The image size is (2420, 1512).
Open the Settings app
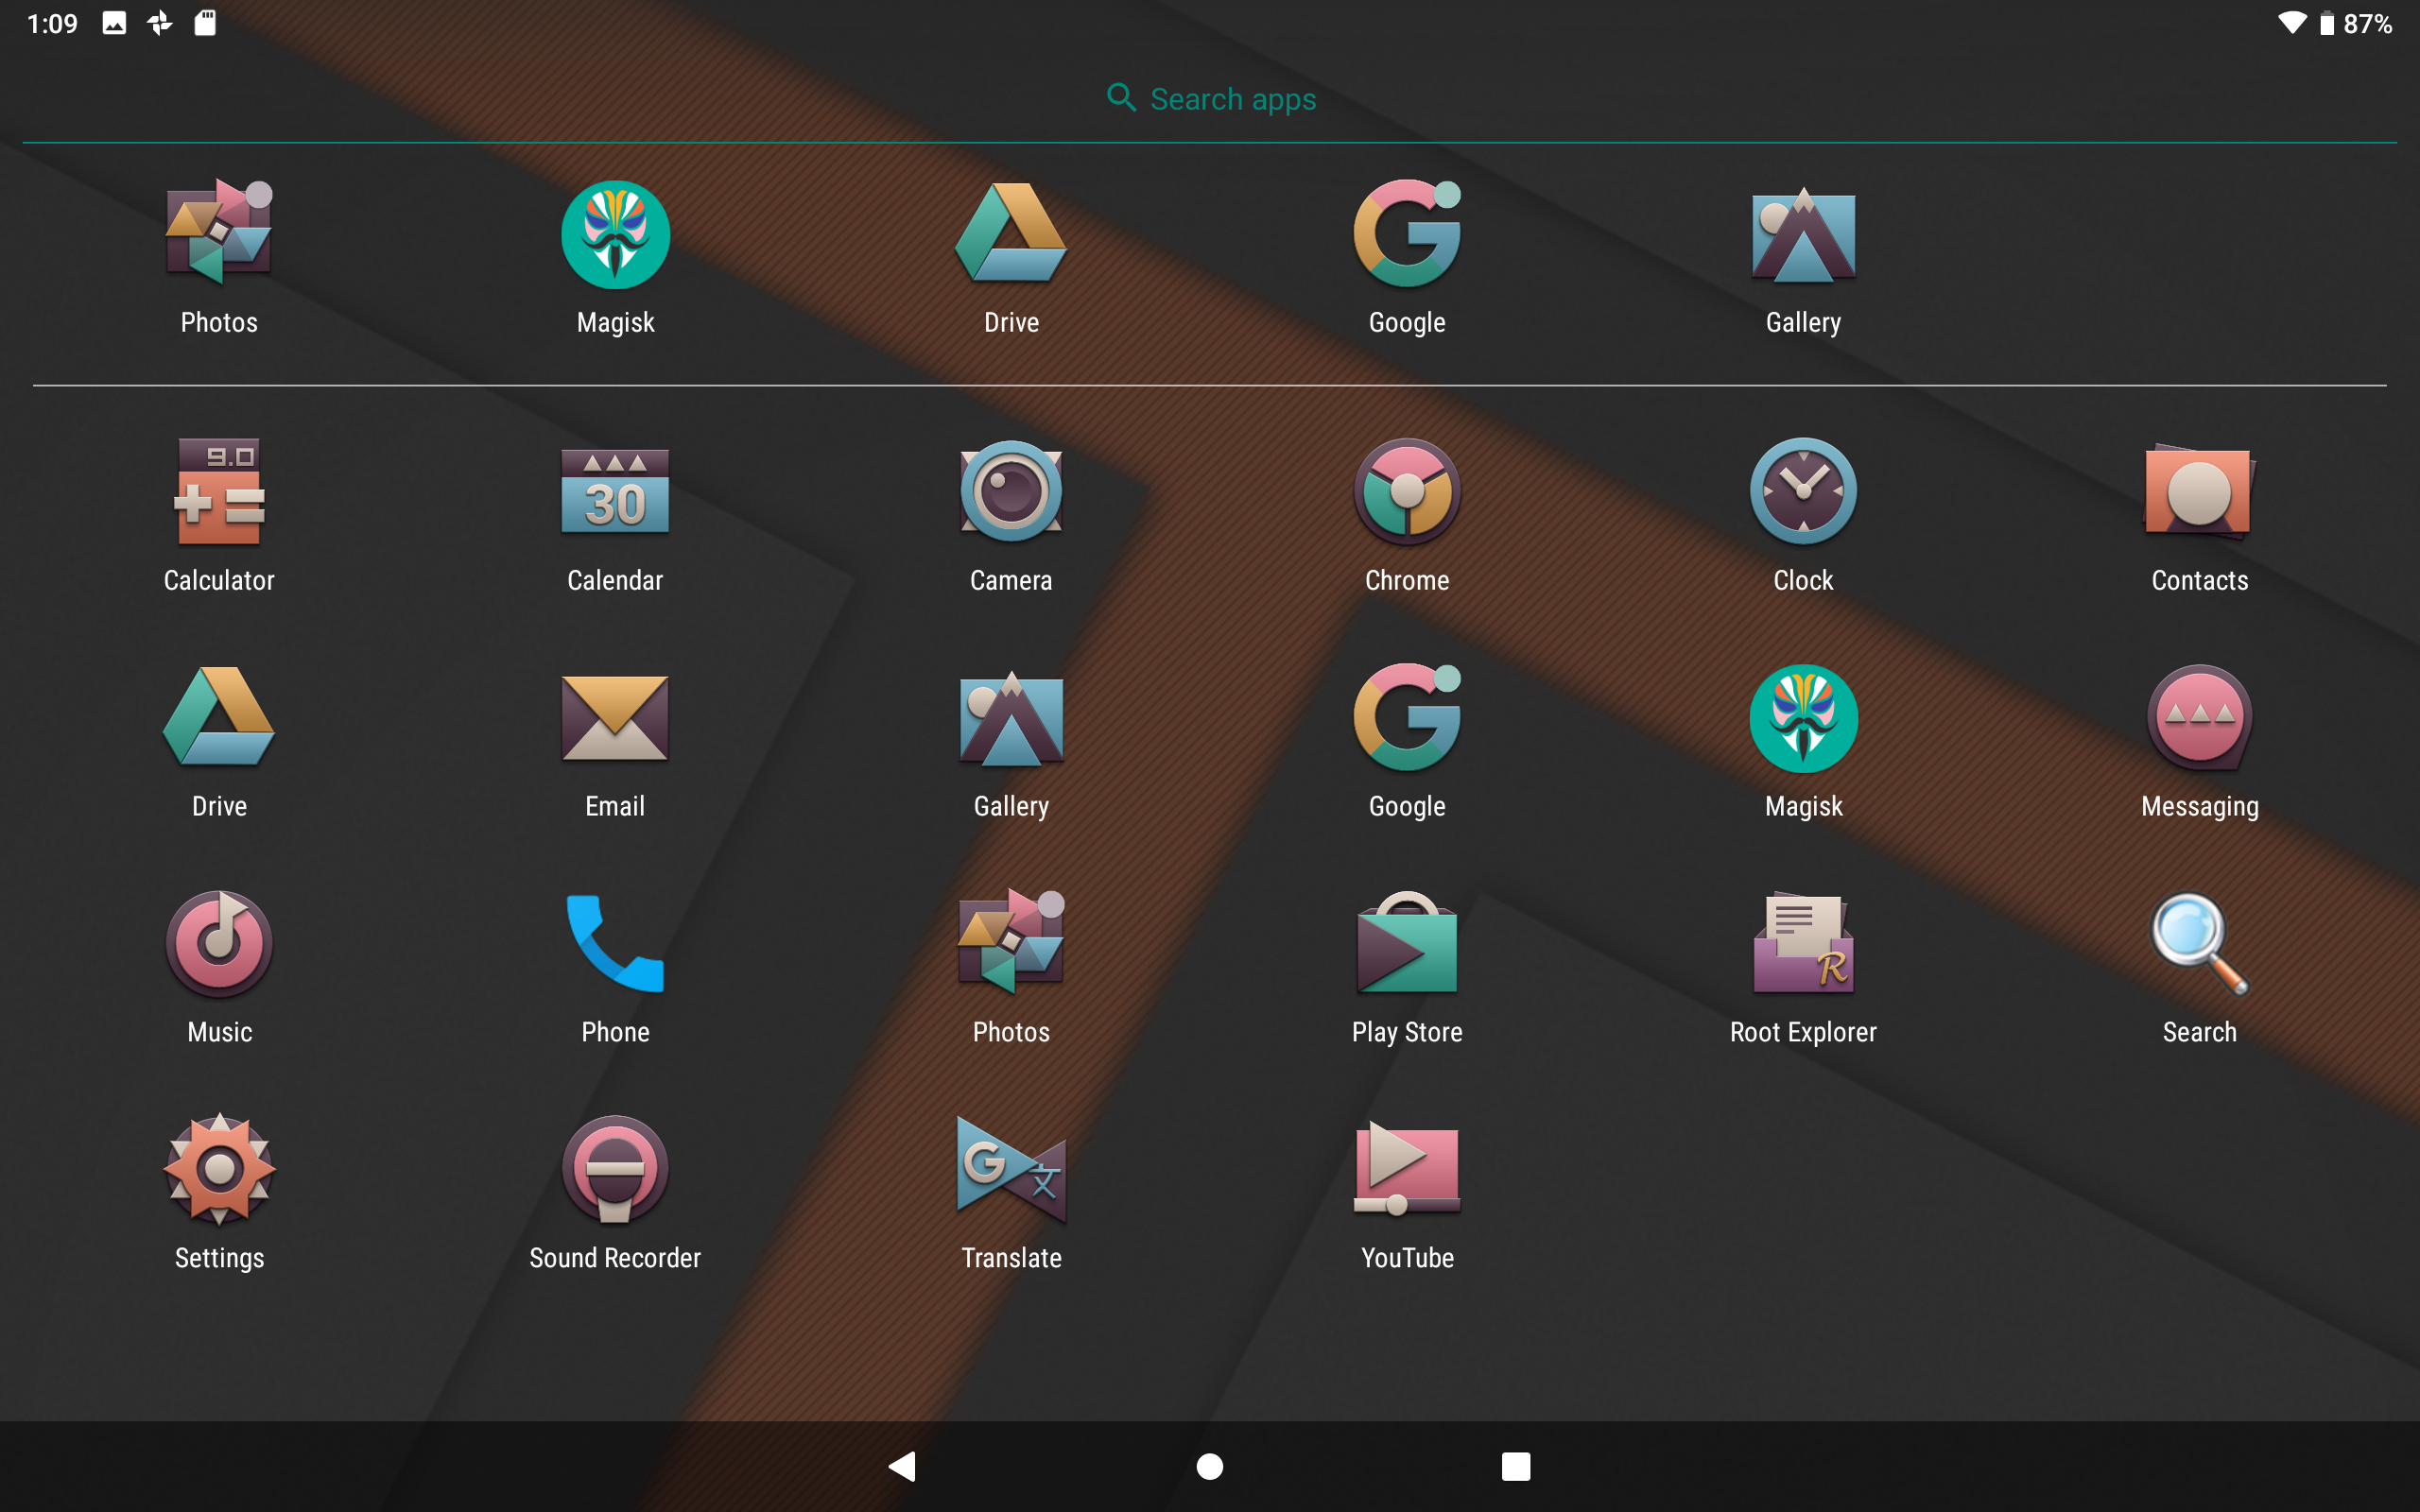pyautogui.click(x=219, y=1168)
